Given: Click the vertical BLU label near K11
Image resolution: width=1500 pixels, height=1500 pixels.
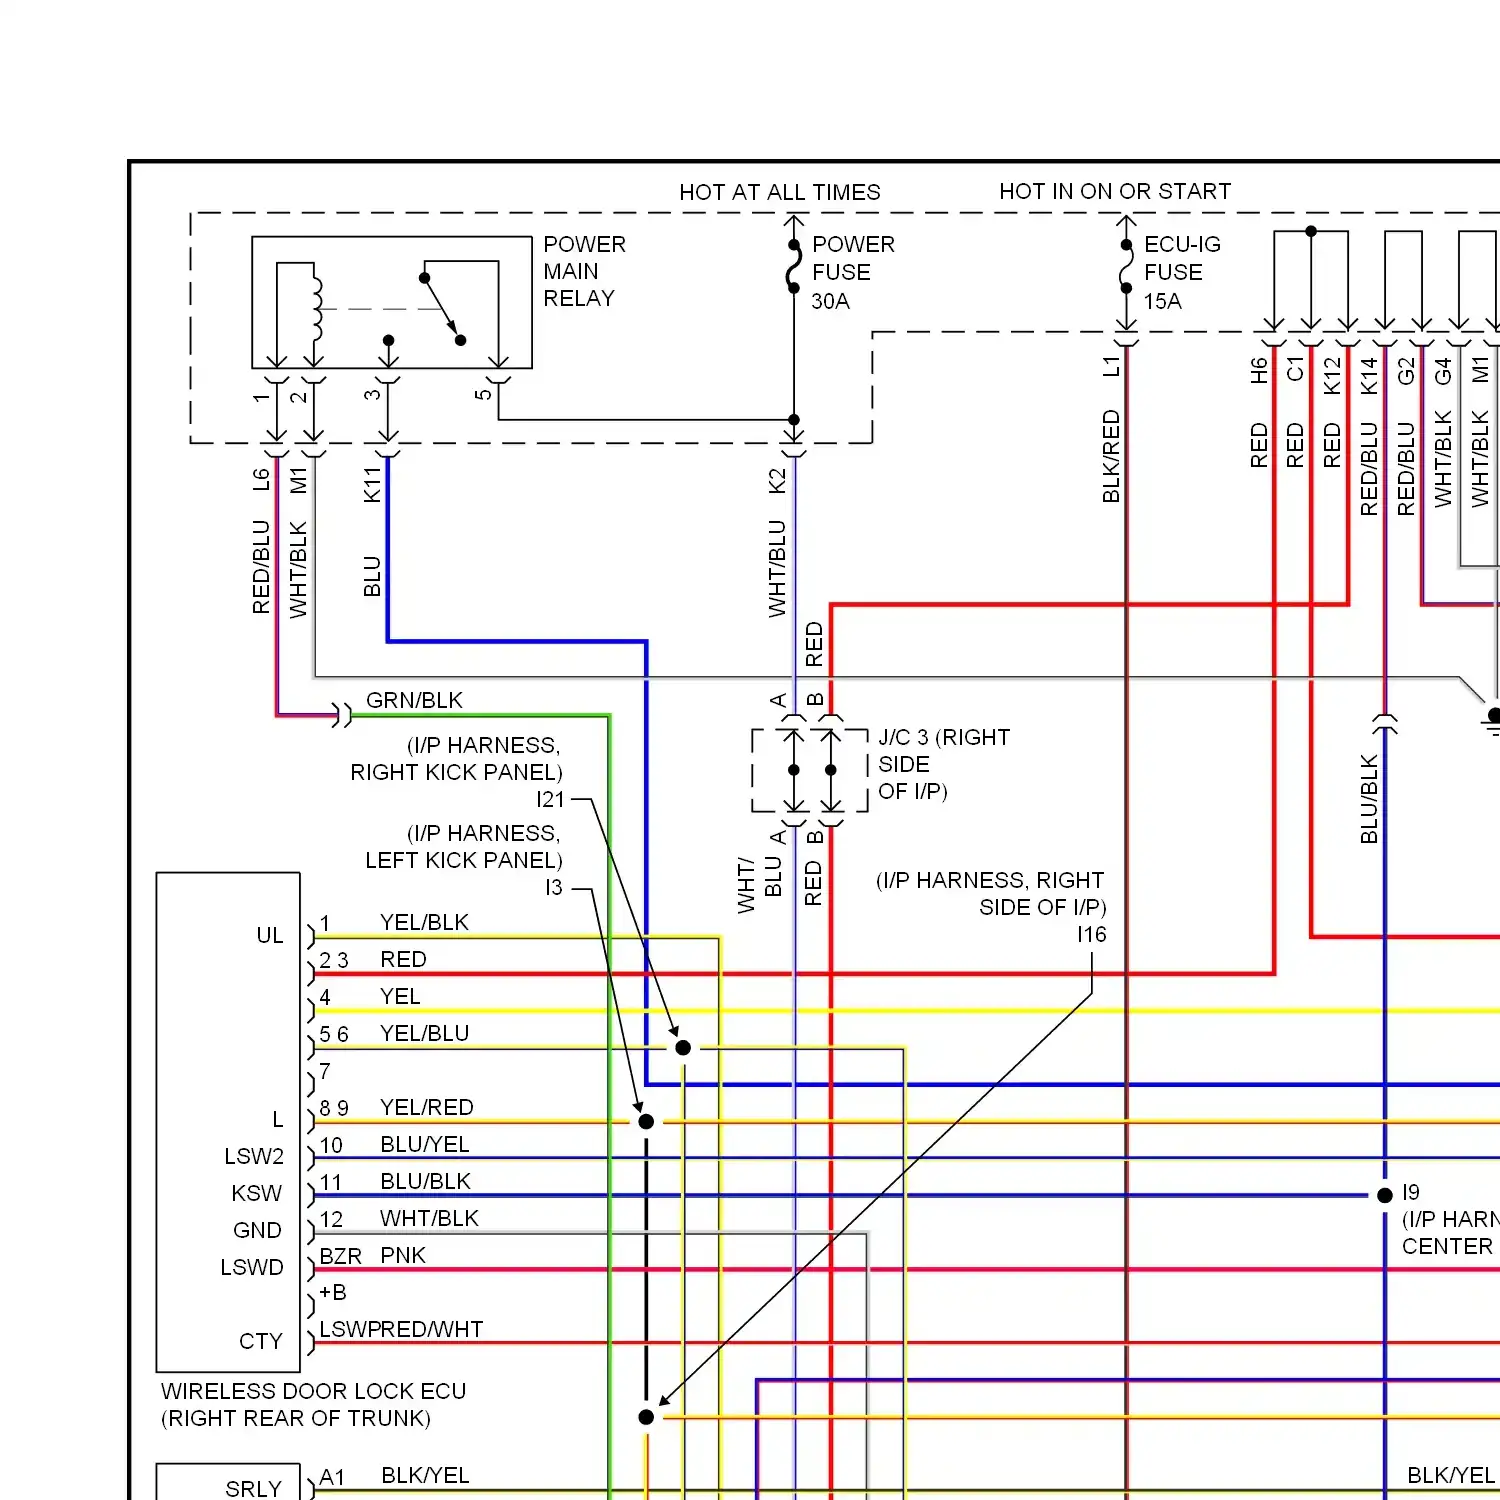Looking at the screenshot, I should pos(372,577).
